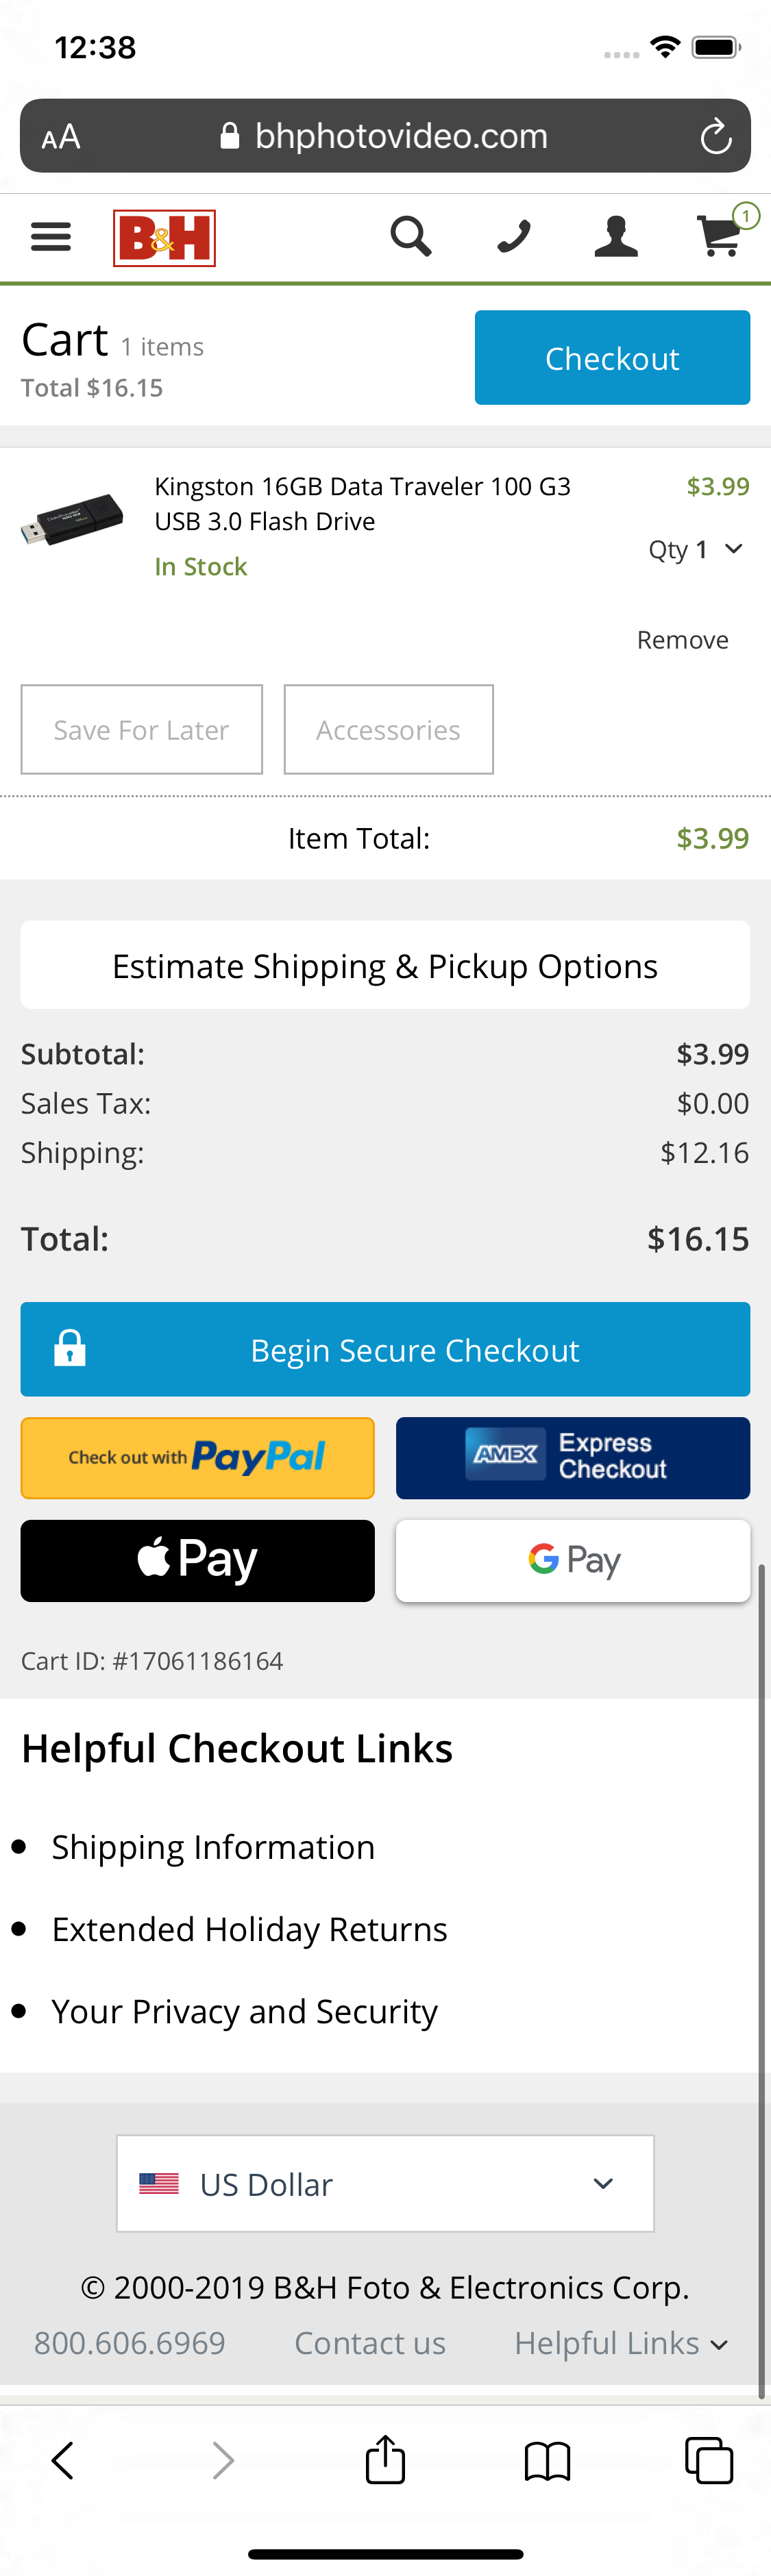
Task: Open the Shipping Information link
Action: click(x=213, y=1847)
